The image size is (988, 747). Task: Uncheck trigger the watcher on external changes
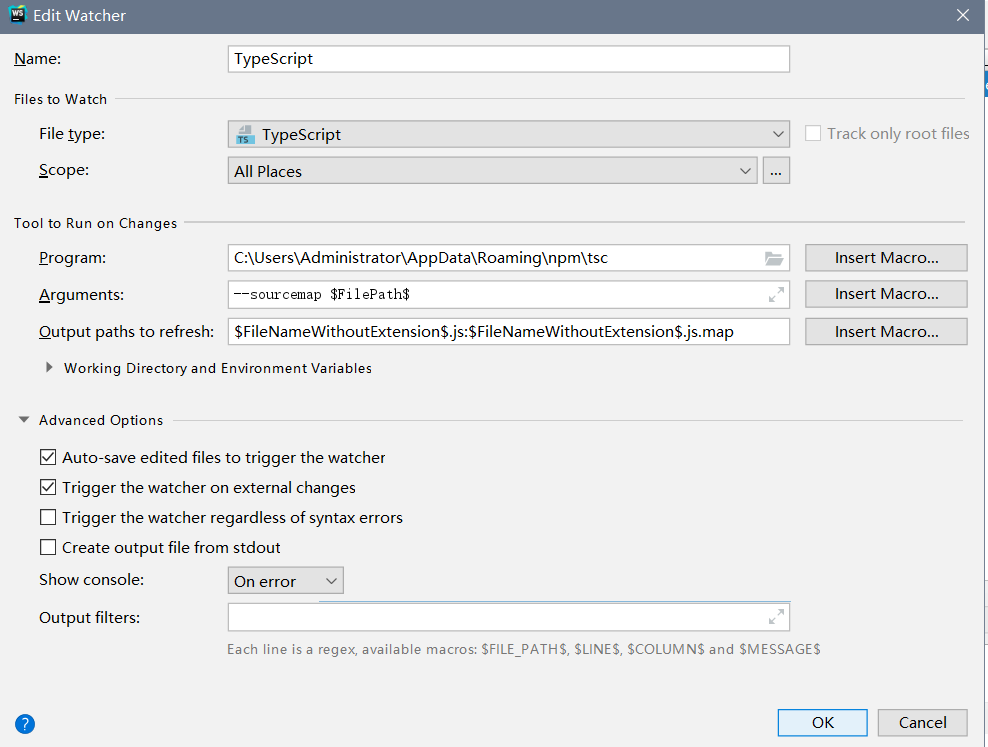[47, 488]
